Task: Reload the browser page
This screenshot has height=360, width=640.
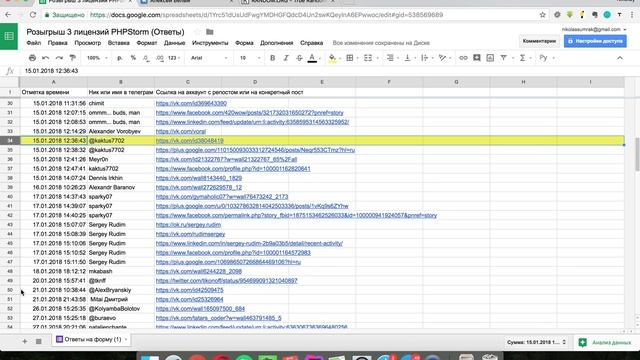Action: (x=33, y=15)
